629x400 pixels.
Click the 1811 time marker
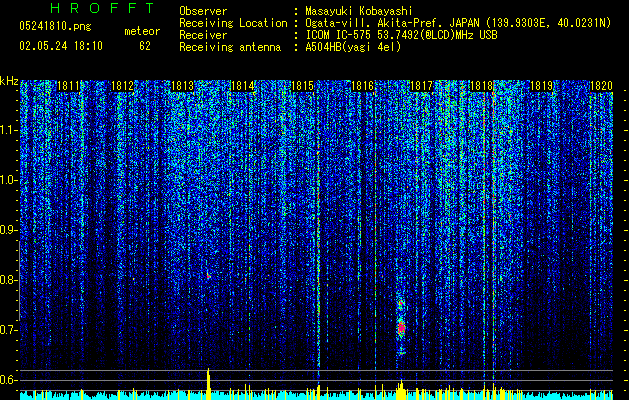68,86
